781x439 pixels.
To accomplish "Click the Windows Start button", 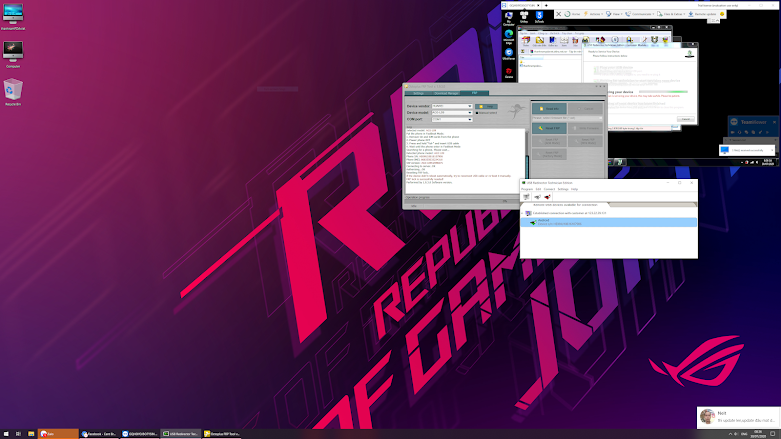I will (x=6, y=434).
